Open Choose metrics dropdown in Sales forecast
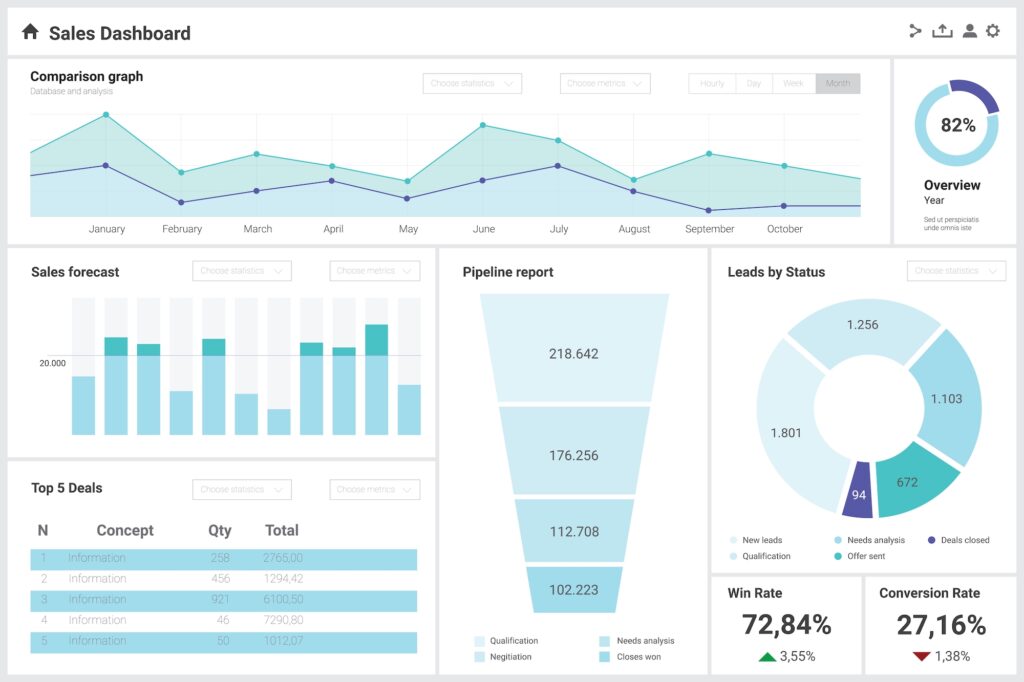 (375, 270)
